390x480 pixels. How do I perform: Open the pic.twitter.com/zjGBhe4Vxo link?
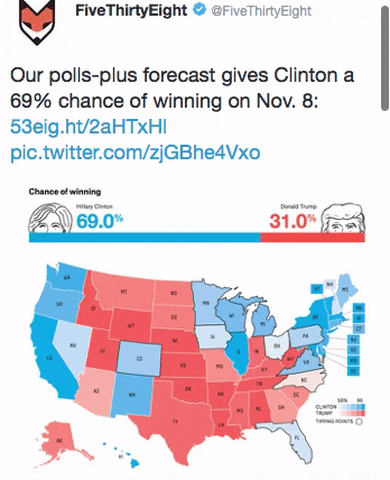click(x=135, y=152)
